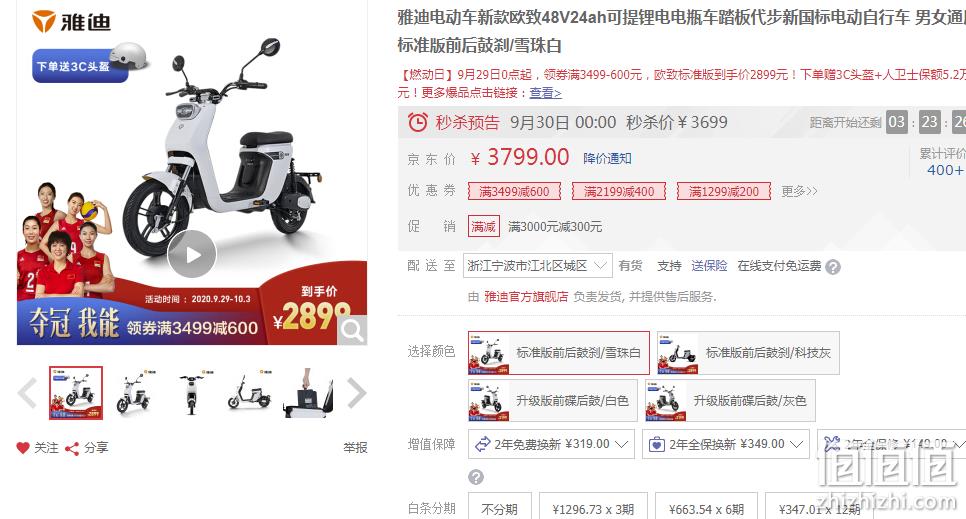
Task: Click the heart 关注 follow icon
Action: tap(23, 448)
